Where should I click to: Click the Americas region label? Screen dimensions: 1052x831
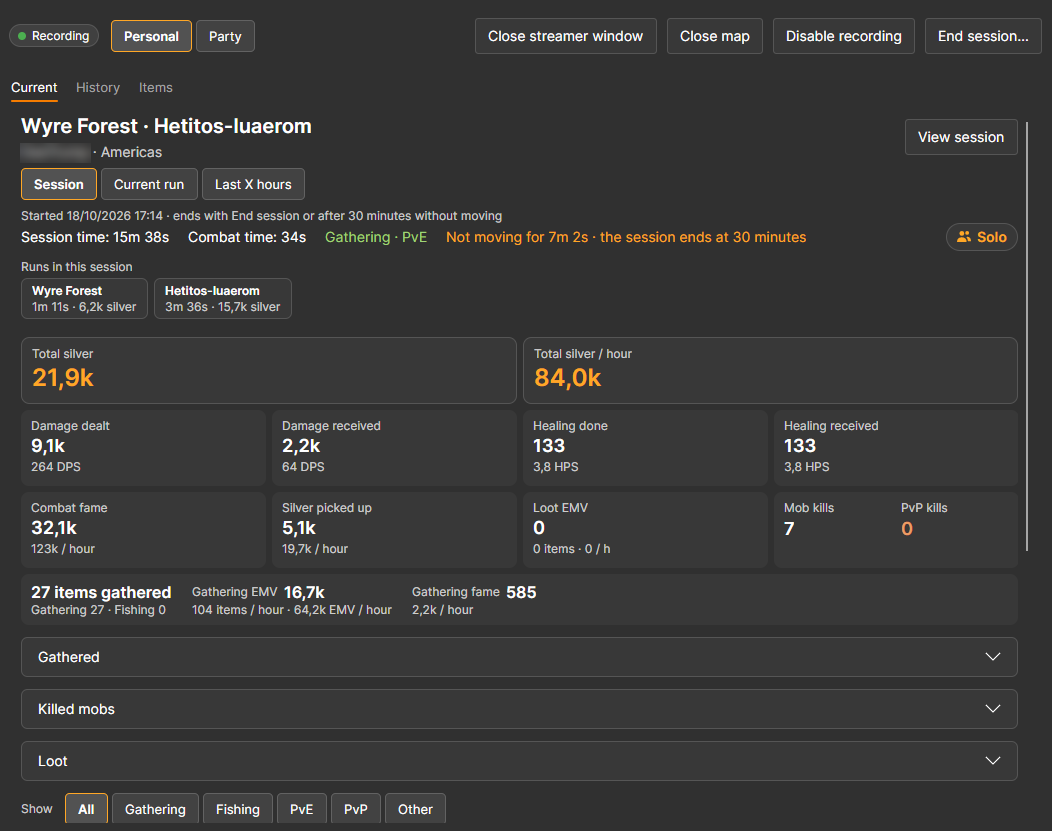click(x=132, y=152)
